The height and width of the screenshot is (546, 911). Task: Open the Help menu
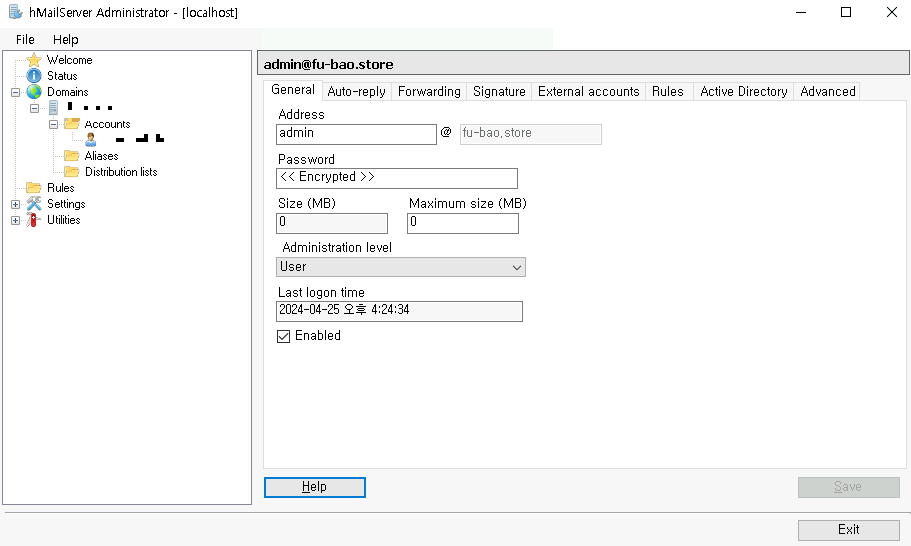click(66, 39)
